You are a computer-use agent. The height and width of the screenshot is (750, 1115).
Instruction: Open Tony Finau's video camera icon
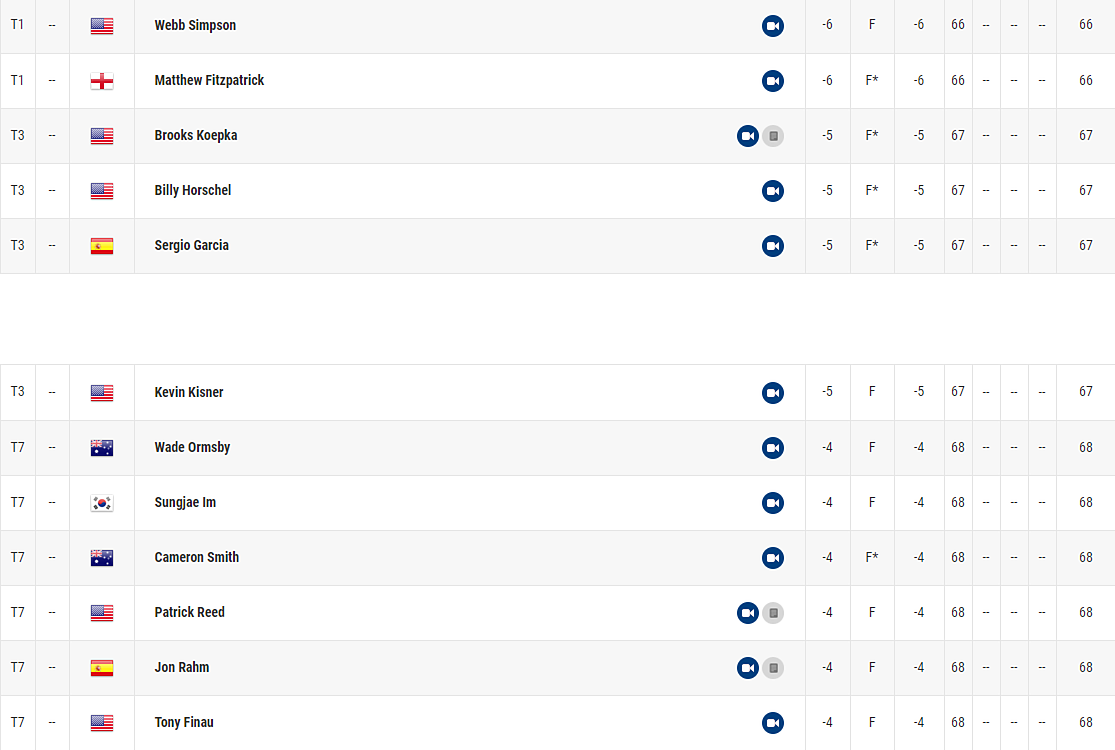coord(772,723)
